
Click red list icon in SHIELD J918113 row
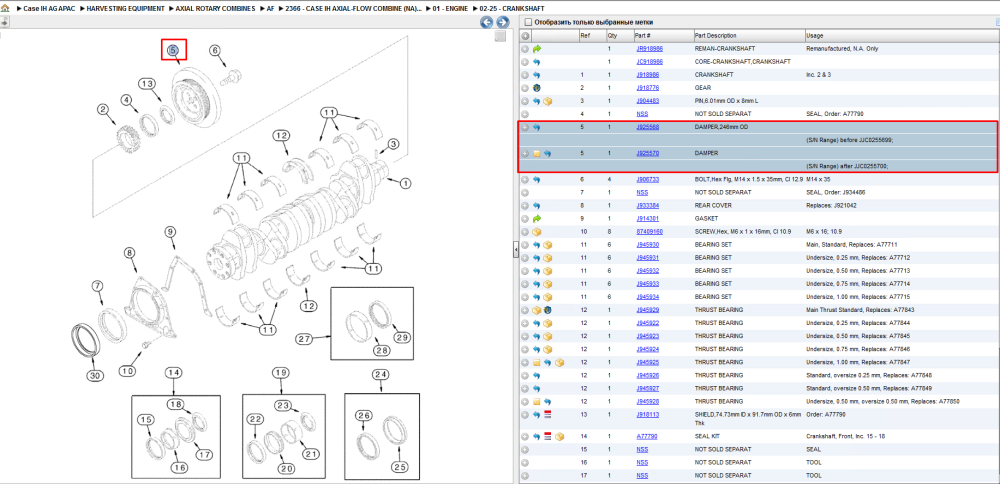pos(548,415)
